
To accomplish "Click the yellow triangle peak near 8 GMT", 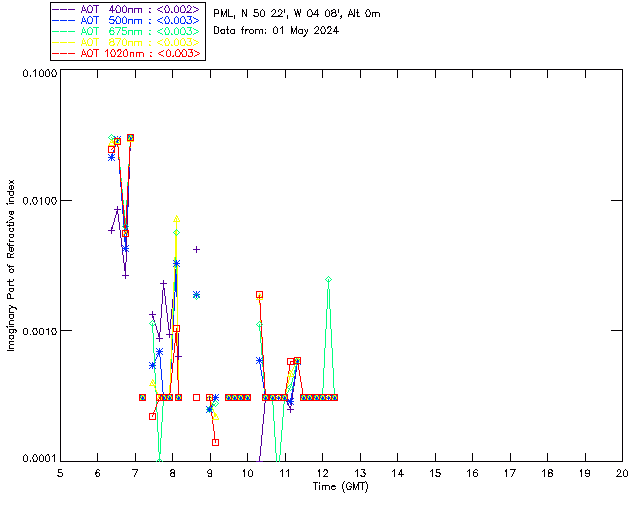I will pyautogui.click(x=176, y=219).
